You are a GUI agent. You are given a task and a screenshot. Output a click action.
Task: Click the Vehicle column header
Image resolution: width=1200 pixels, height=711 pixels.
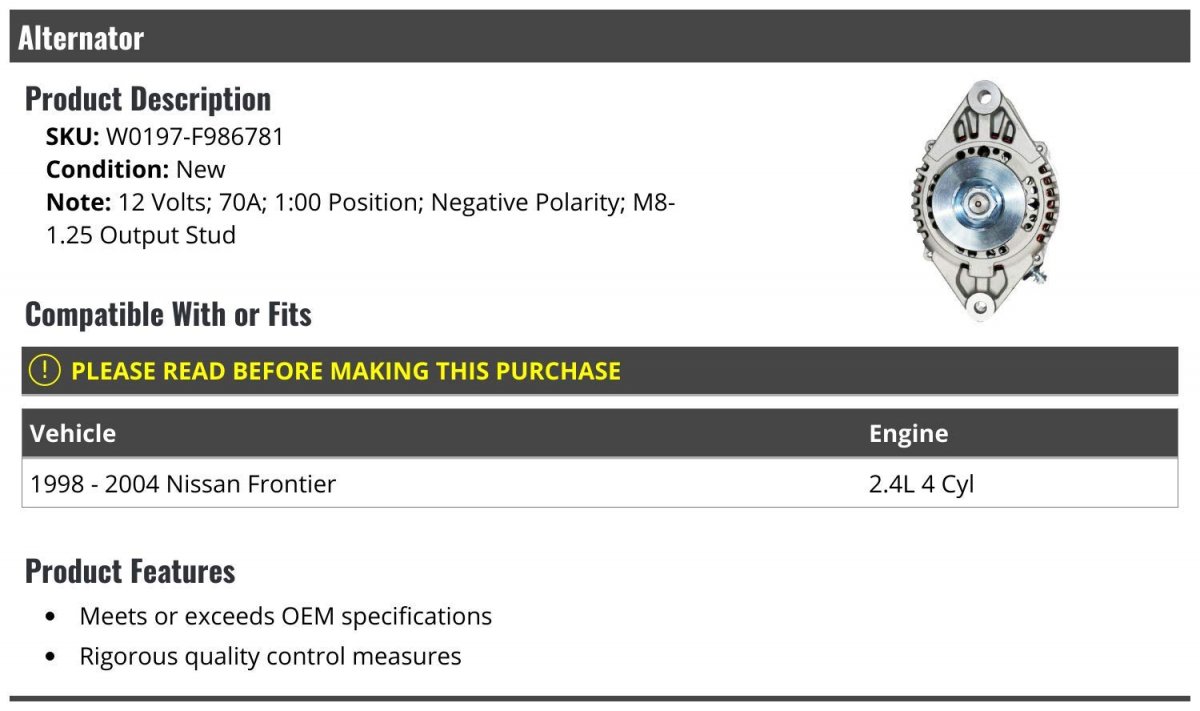(x=73, y=433)
